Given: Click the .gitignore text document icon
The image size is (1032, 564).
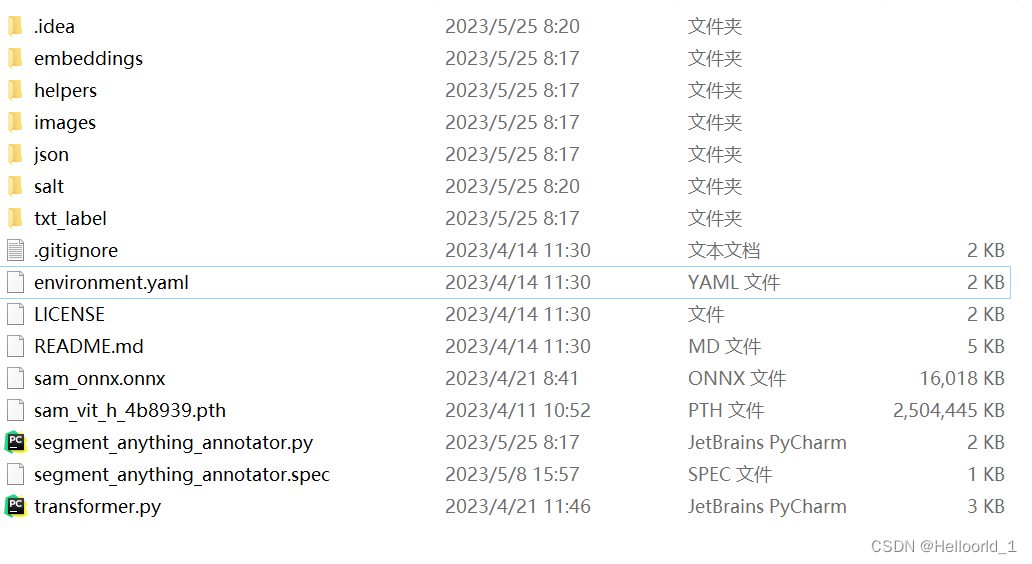Looking at the screenshot, I should (16, 250).
